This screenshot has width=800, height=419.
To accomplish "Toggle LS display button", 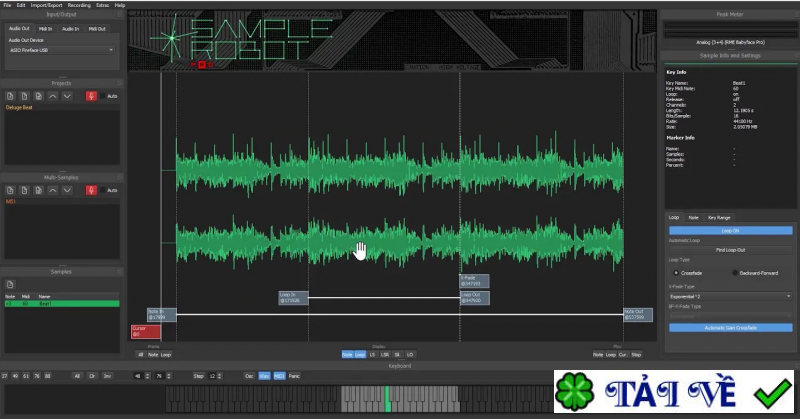I will click(372, 355).
